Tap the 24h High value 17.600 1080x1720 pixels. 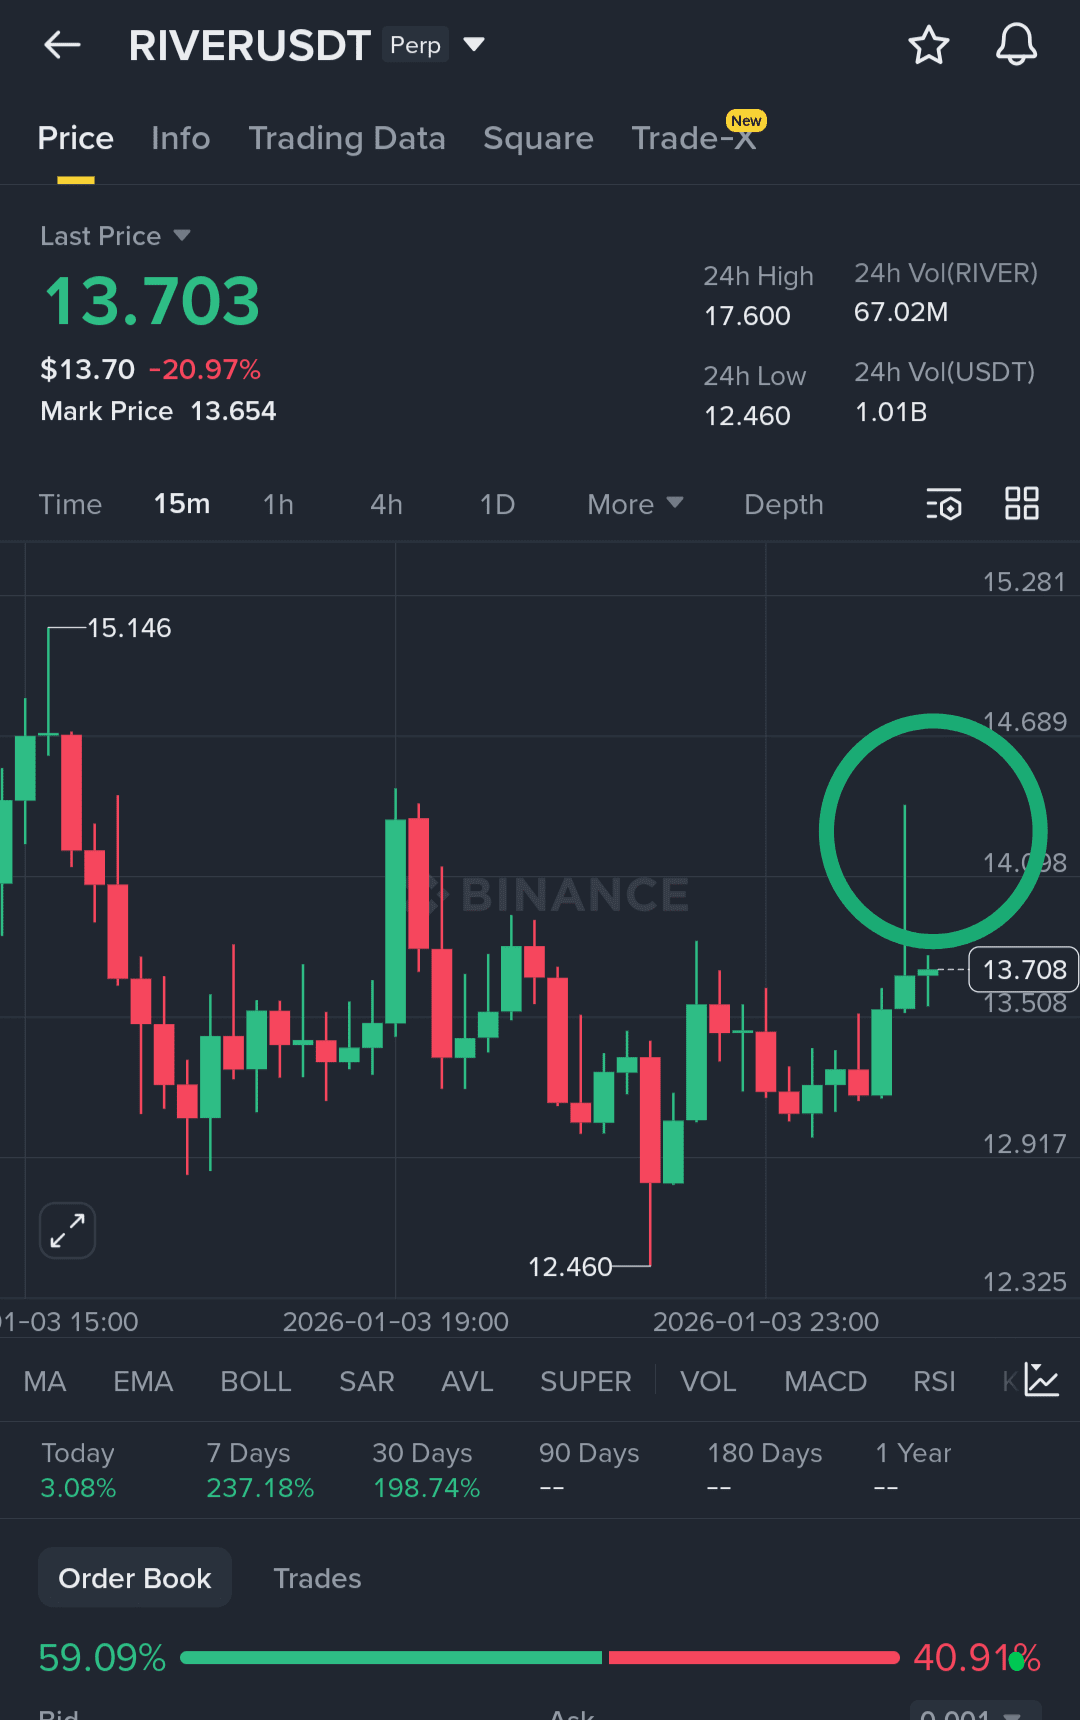pyautogui.click(x=747, y=316)
